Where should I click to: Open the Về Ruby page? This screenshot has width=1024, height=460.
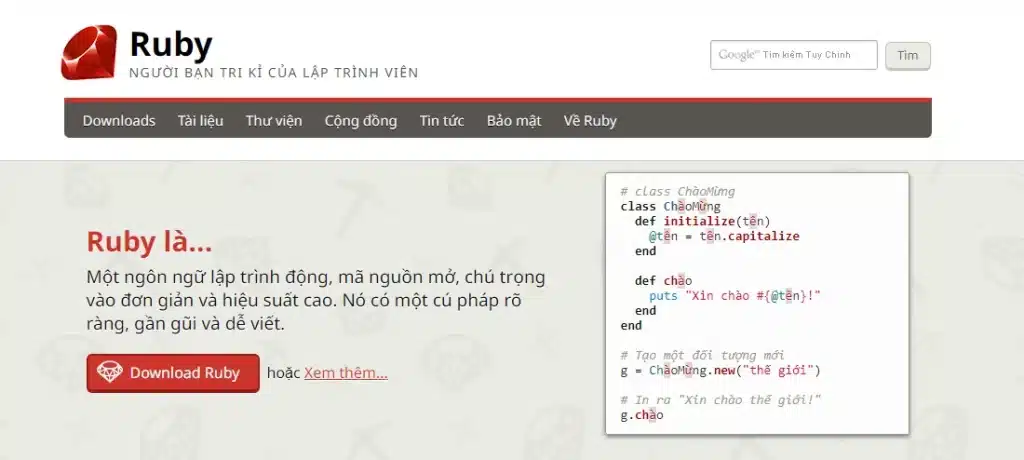click(x=590, y=121)
